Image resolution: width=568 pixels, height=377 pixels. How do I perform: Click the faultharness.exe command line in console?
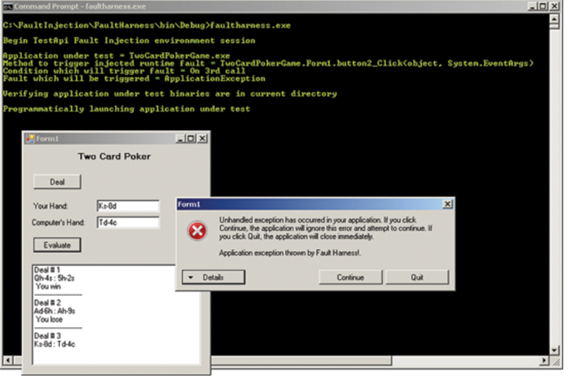point(147,25)
